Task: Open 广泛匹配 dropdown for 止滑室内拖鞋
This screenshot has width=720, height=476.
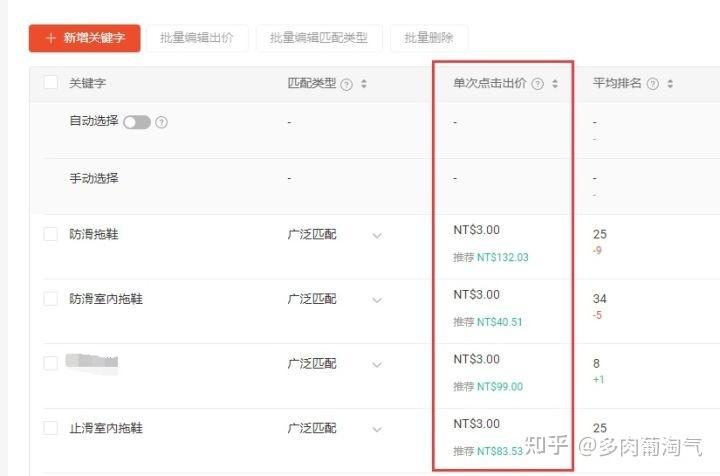Action: tap(335, 429)
